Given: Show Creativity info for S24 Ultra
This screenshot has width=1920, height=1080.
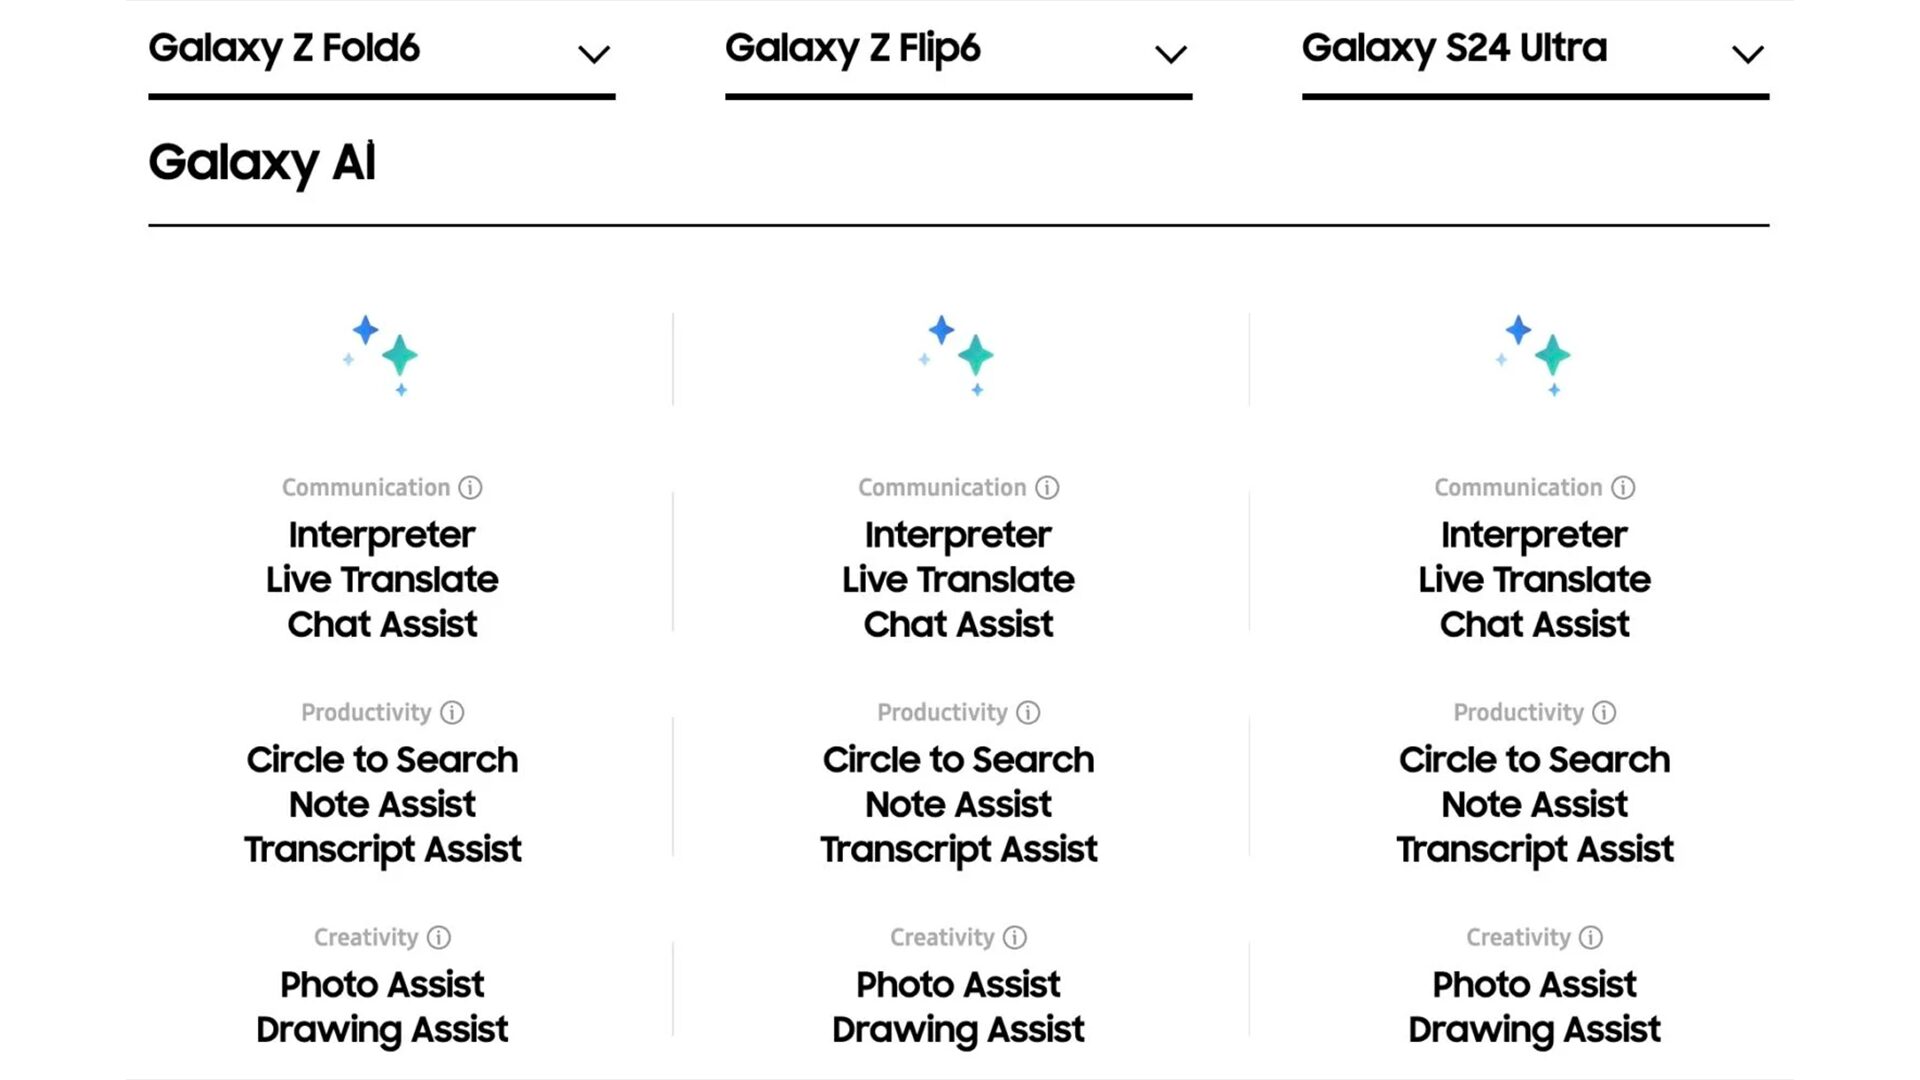Looking at the screenshot, I should click(x=1591, y=938).
